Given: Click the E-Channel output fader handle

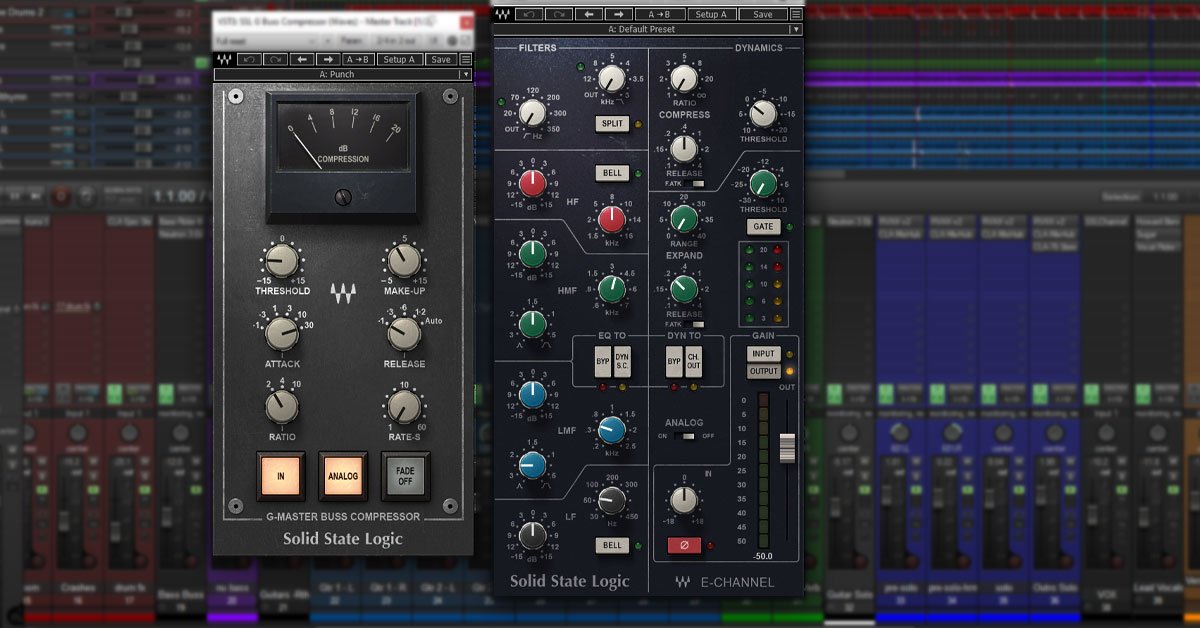Looking at the screenshot, I should [787, 447].
